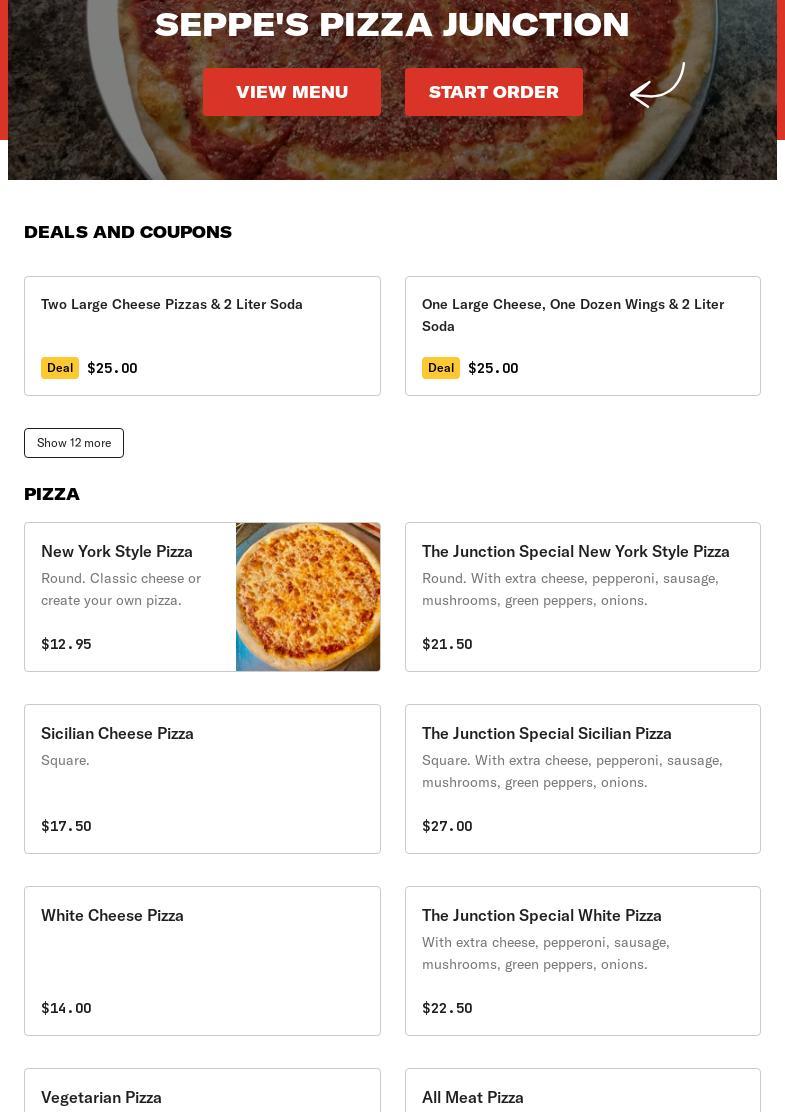Select New York Style Pizza title
This screenshot has height=1112, width=785.
(117, 551)
